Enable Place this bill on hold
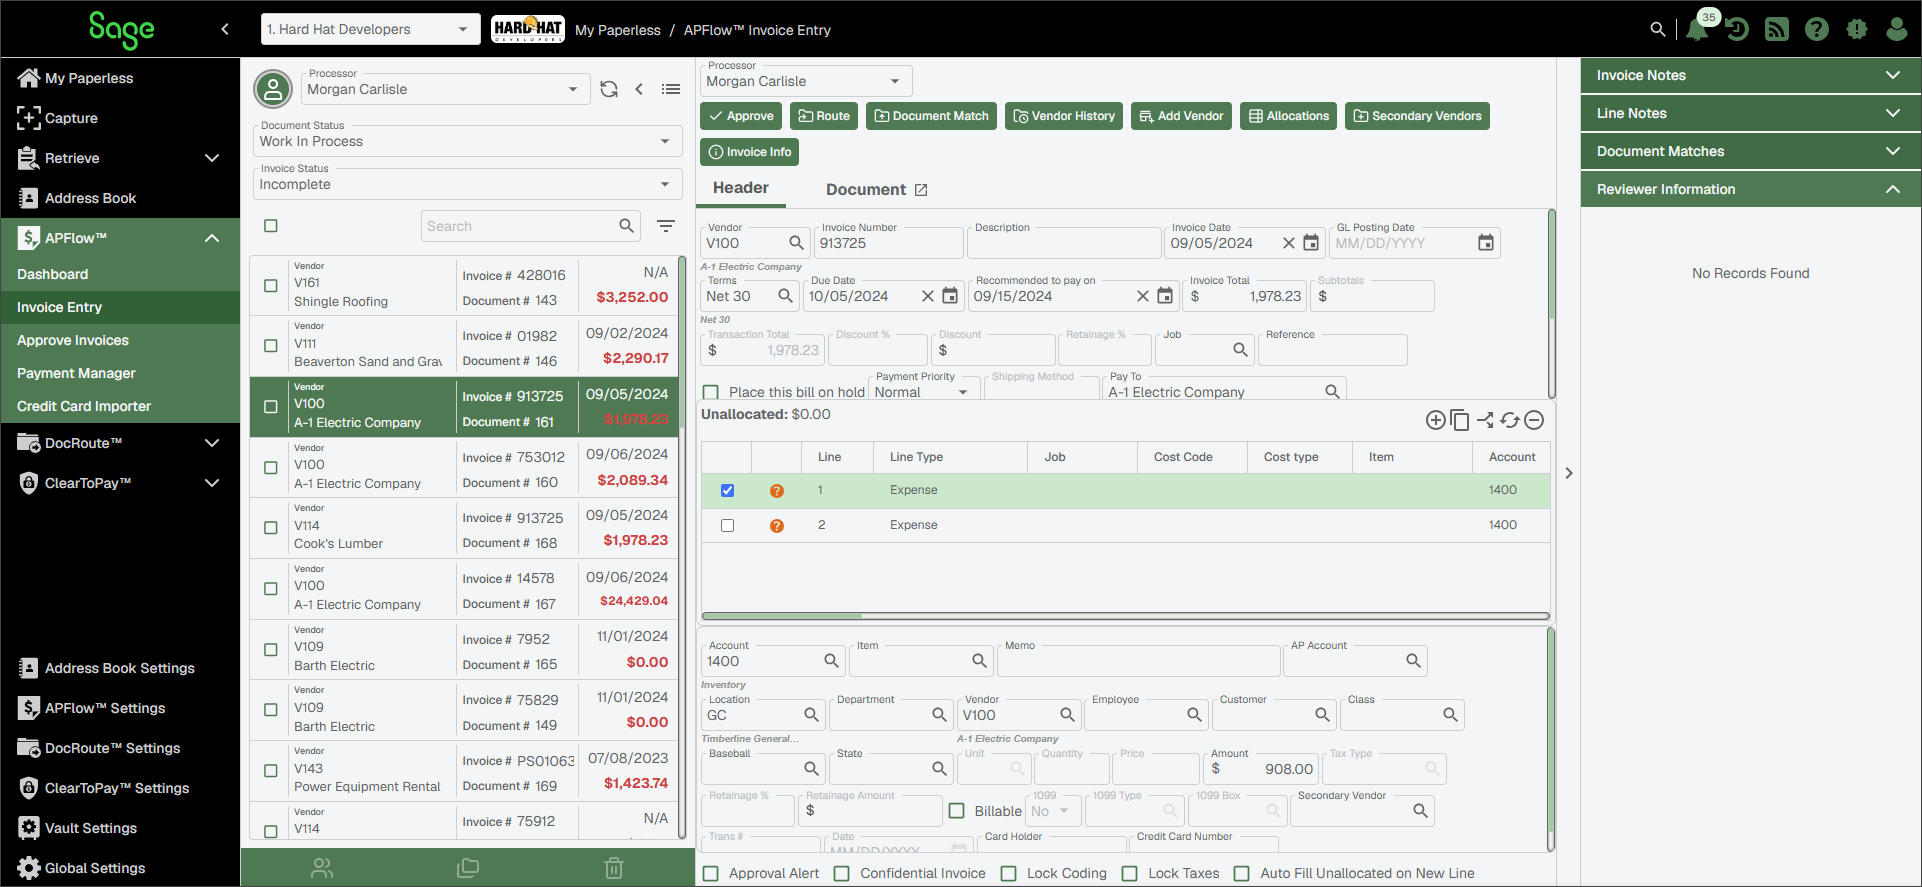Viewport: 1922px width, 887px height. [711, 392]
